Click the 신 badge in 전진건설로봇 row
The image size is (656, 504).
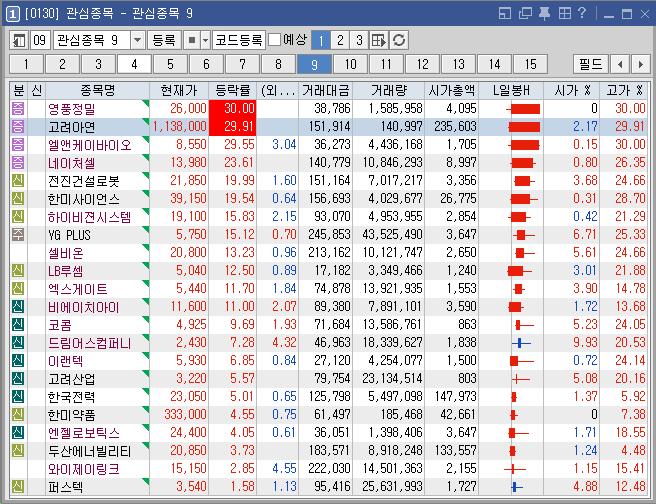[x=18, y=181]
